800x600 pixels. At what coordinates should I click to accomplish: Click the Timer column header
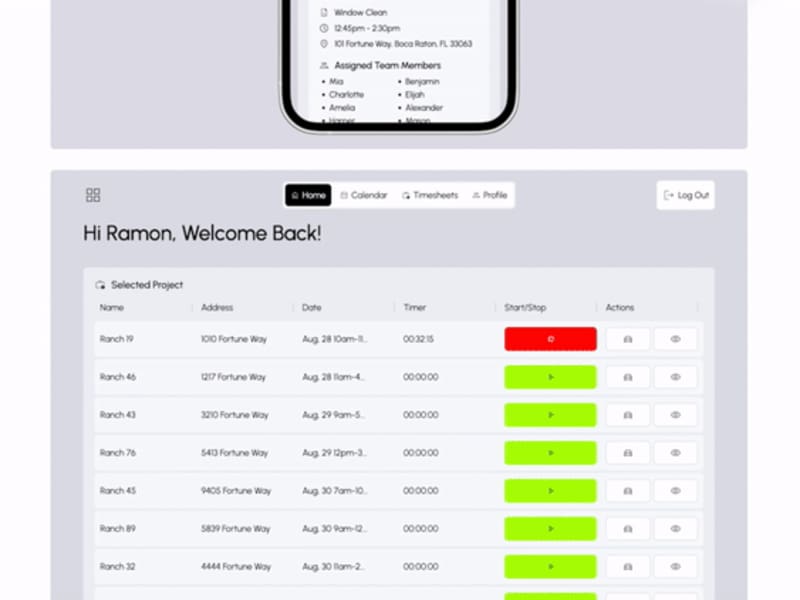(x=414, y=308)
